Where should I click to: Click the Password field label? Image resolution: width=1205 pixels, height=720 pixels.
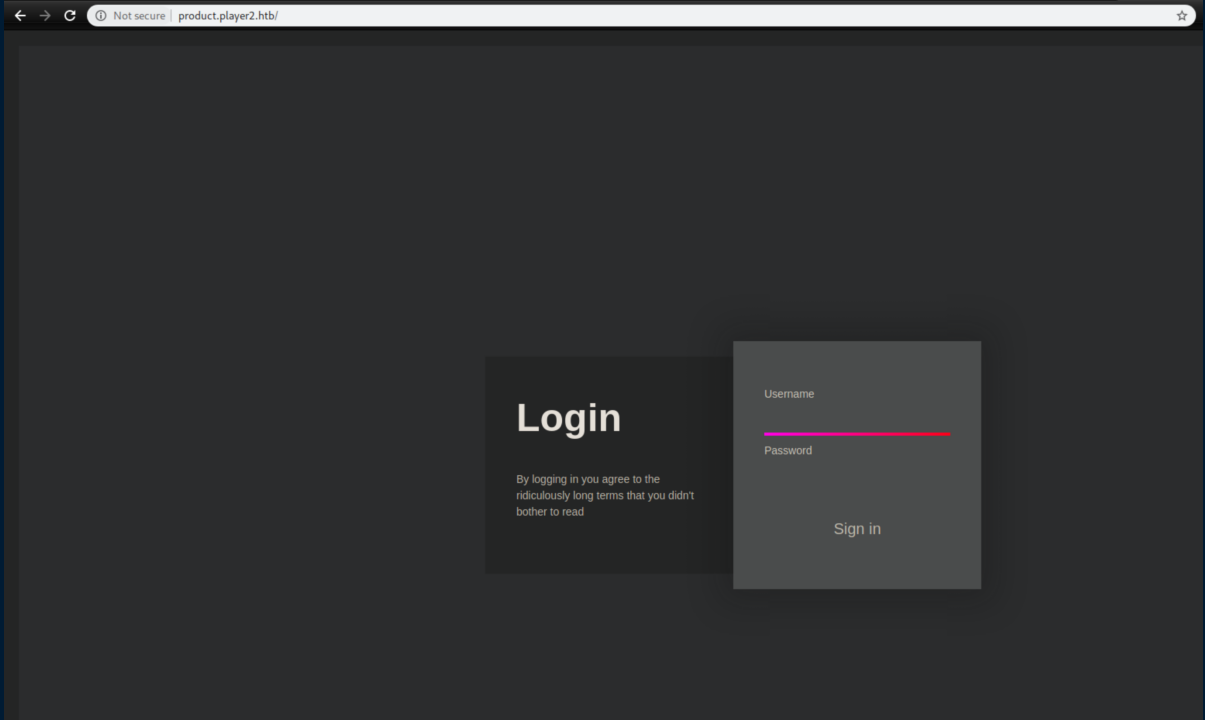(x=788, y=451)
